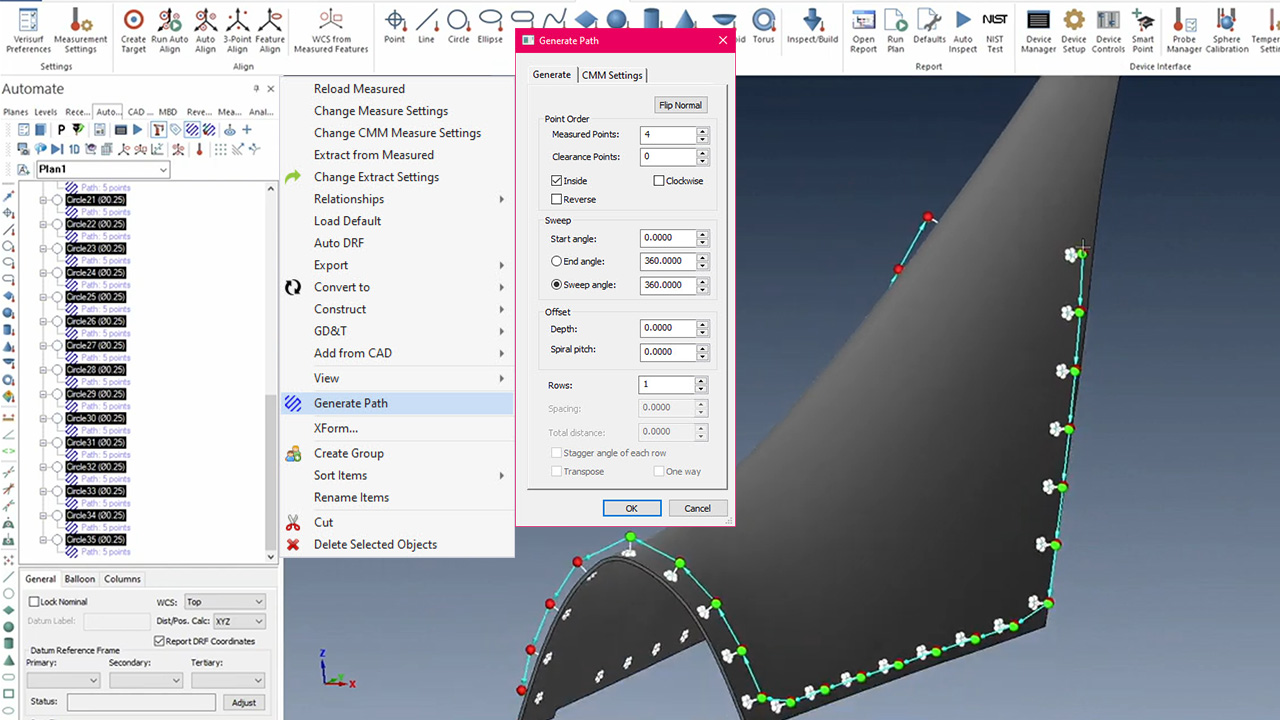1280x720 pixels.
Task: Toggle Report DRF Coordinates checkbox
Action: (x=159, y=641)
